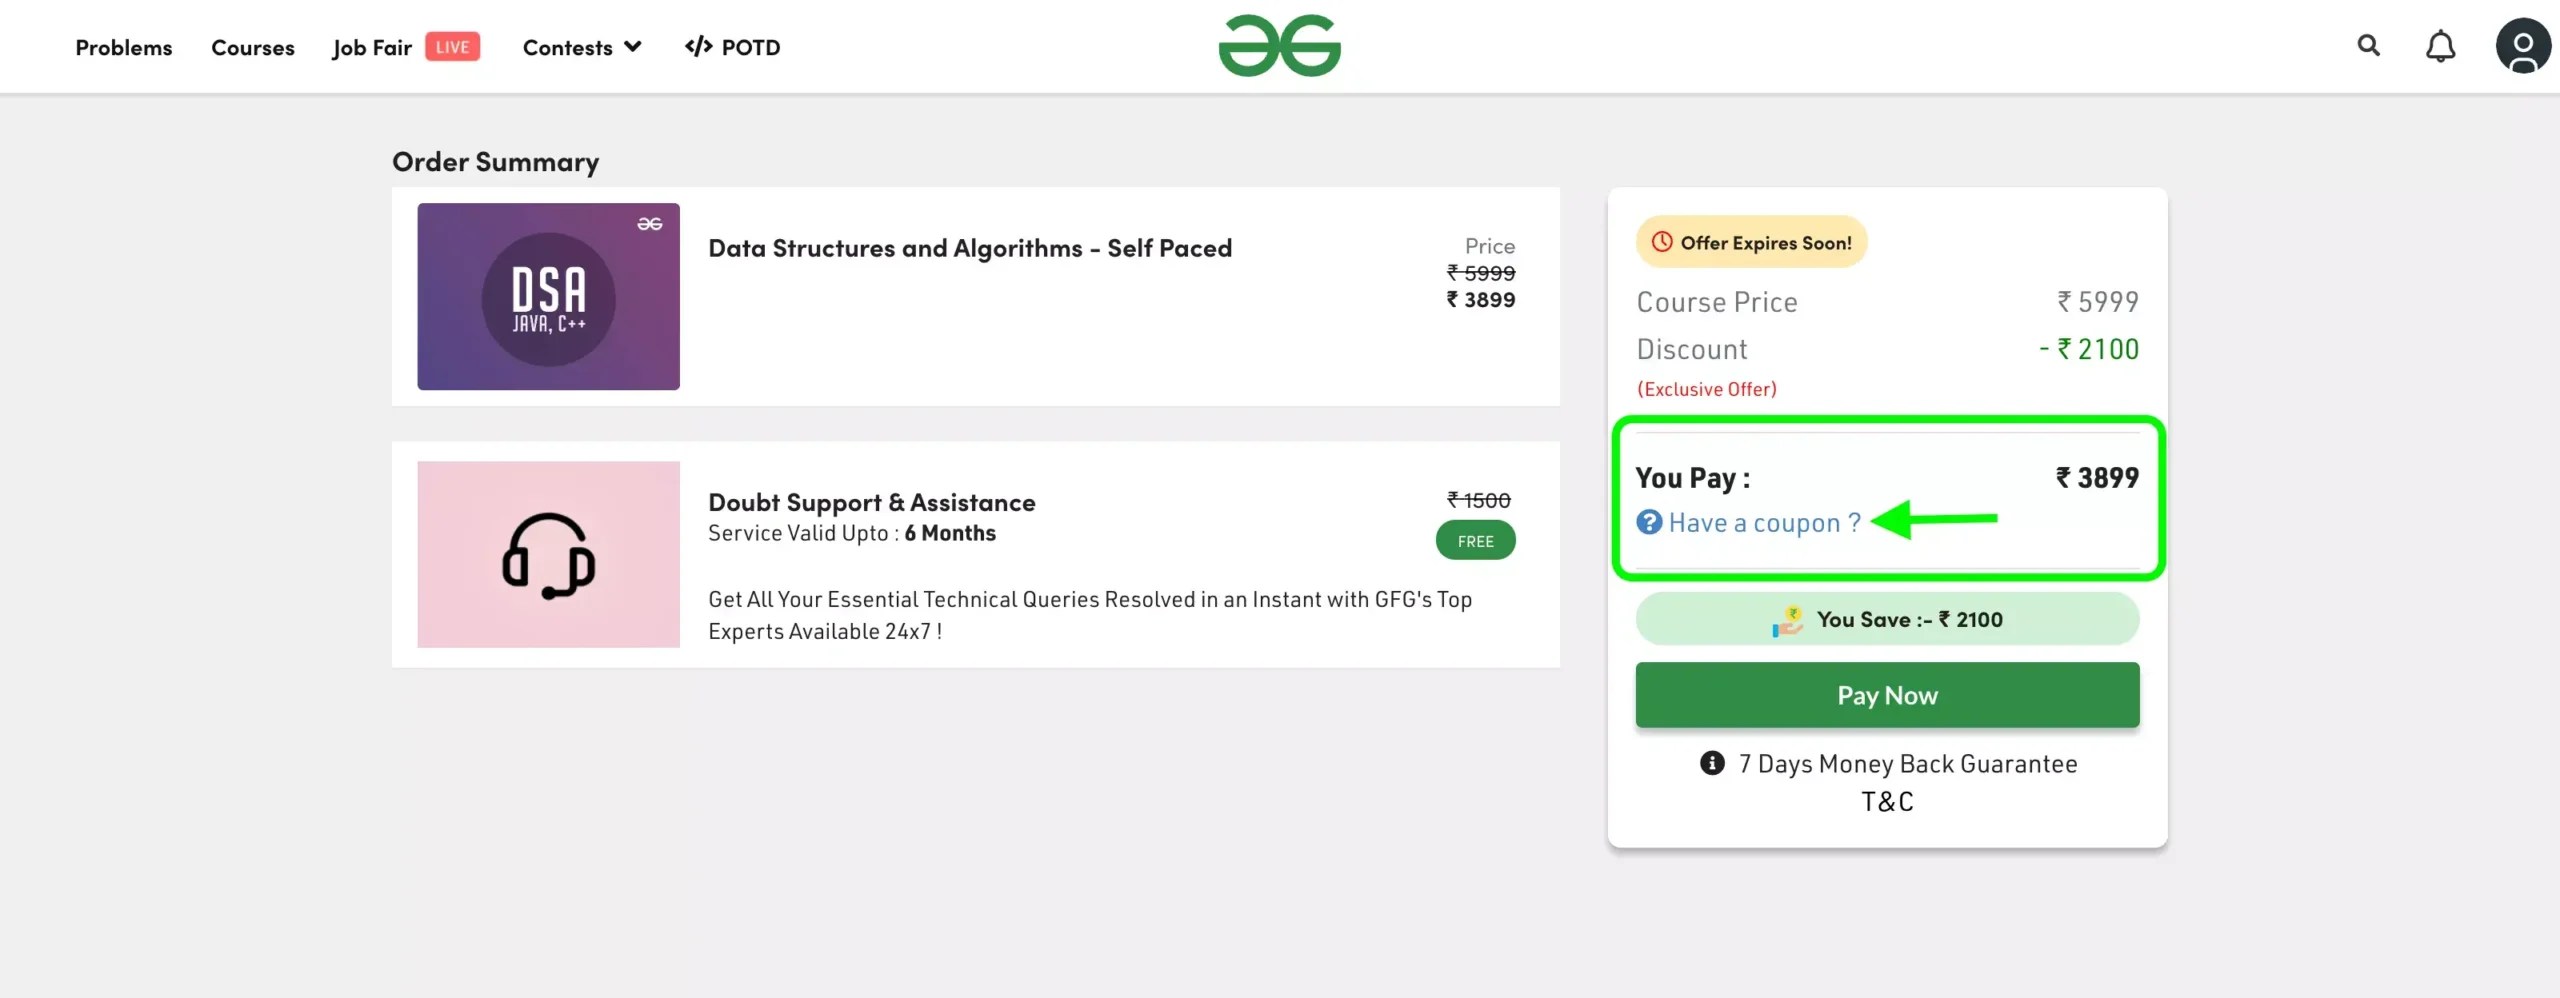Image resolution: width=2560 pixels, height=998 pixels.
Task: Click the T&C link
Action: tap(1885, 800)
